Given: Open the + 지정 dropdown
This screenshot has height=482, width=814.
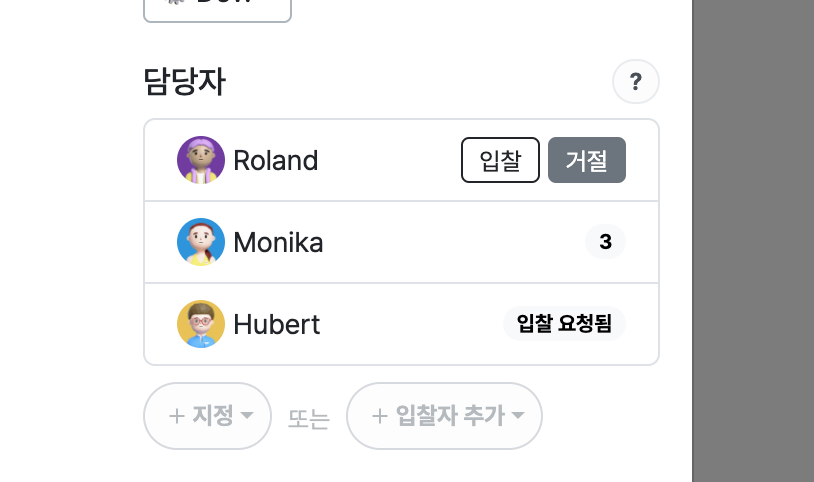Looking at the screenshot, I should [x=208, y=416].
